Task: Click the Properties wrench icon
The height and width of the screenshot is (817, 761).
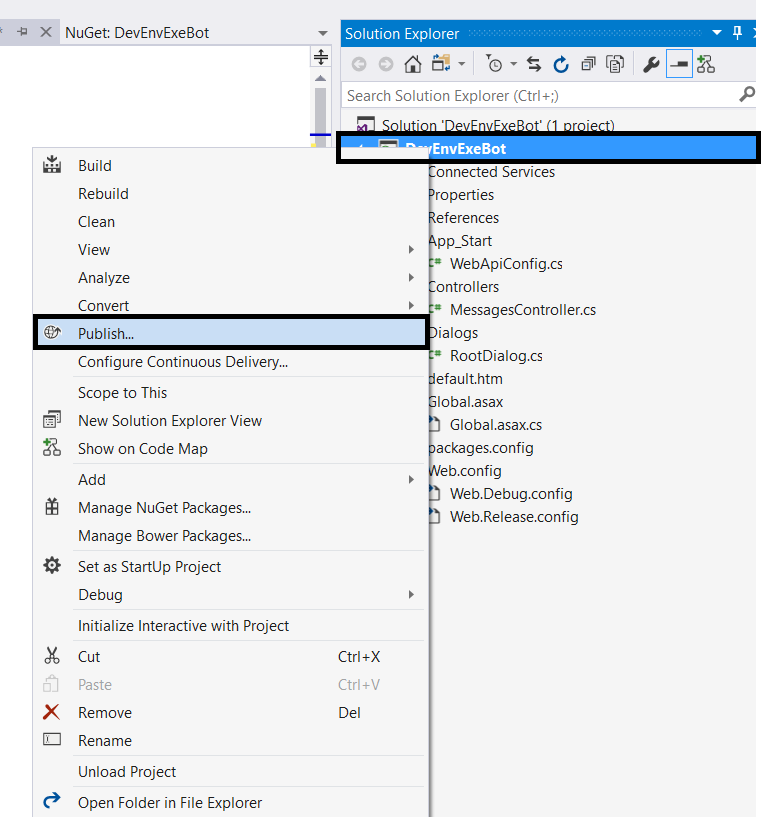Action: click(x=651, y=65)
